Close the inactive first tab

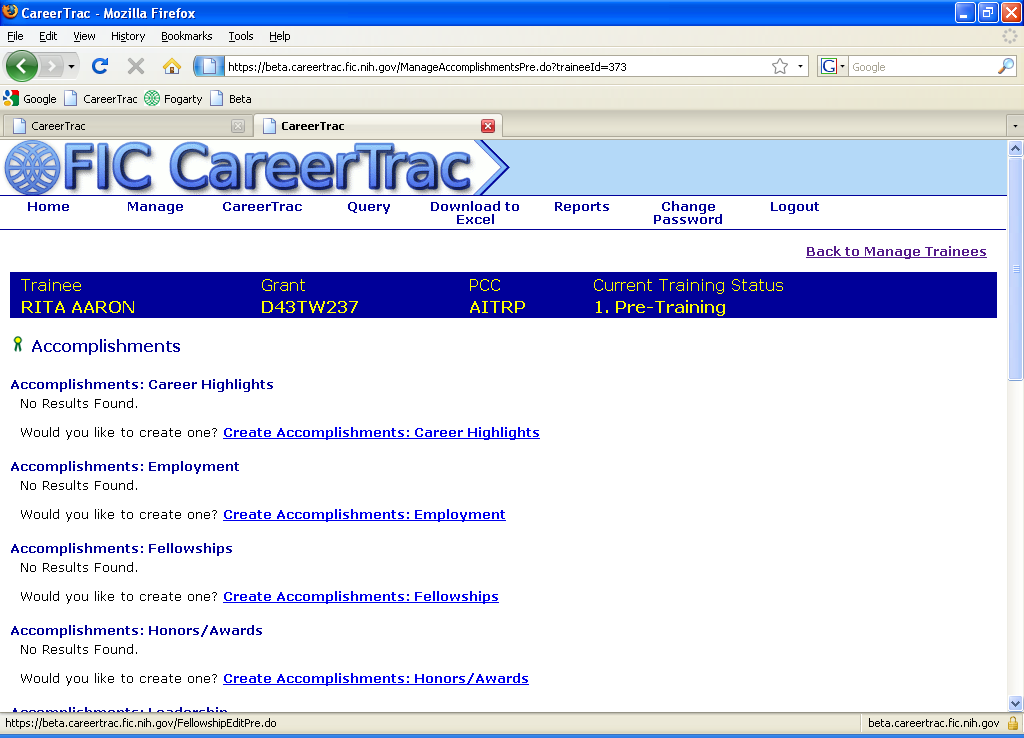(238, 126)
